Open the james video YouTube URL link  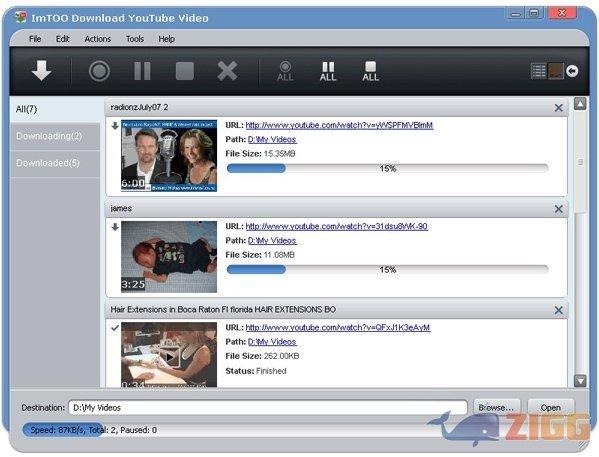[337, 227]
